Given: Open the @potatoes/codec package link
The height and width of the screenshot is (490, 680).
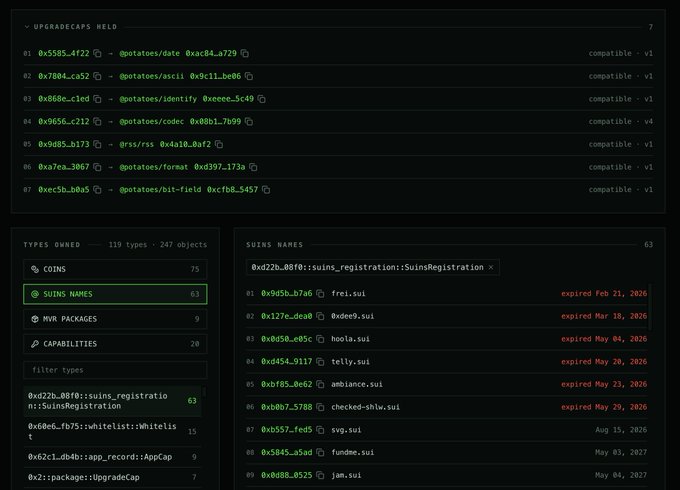Looking at the screenshot, I should click(152, 122).
